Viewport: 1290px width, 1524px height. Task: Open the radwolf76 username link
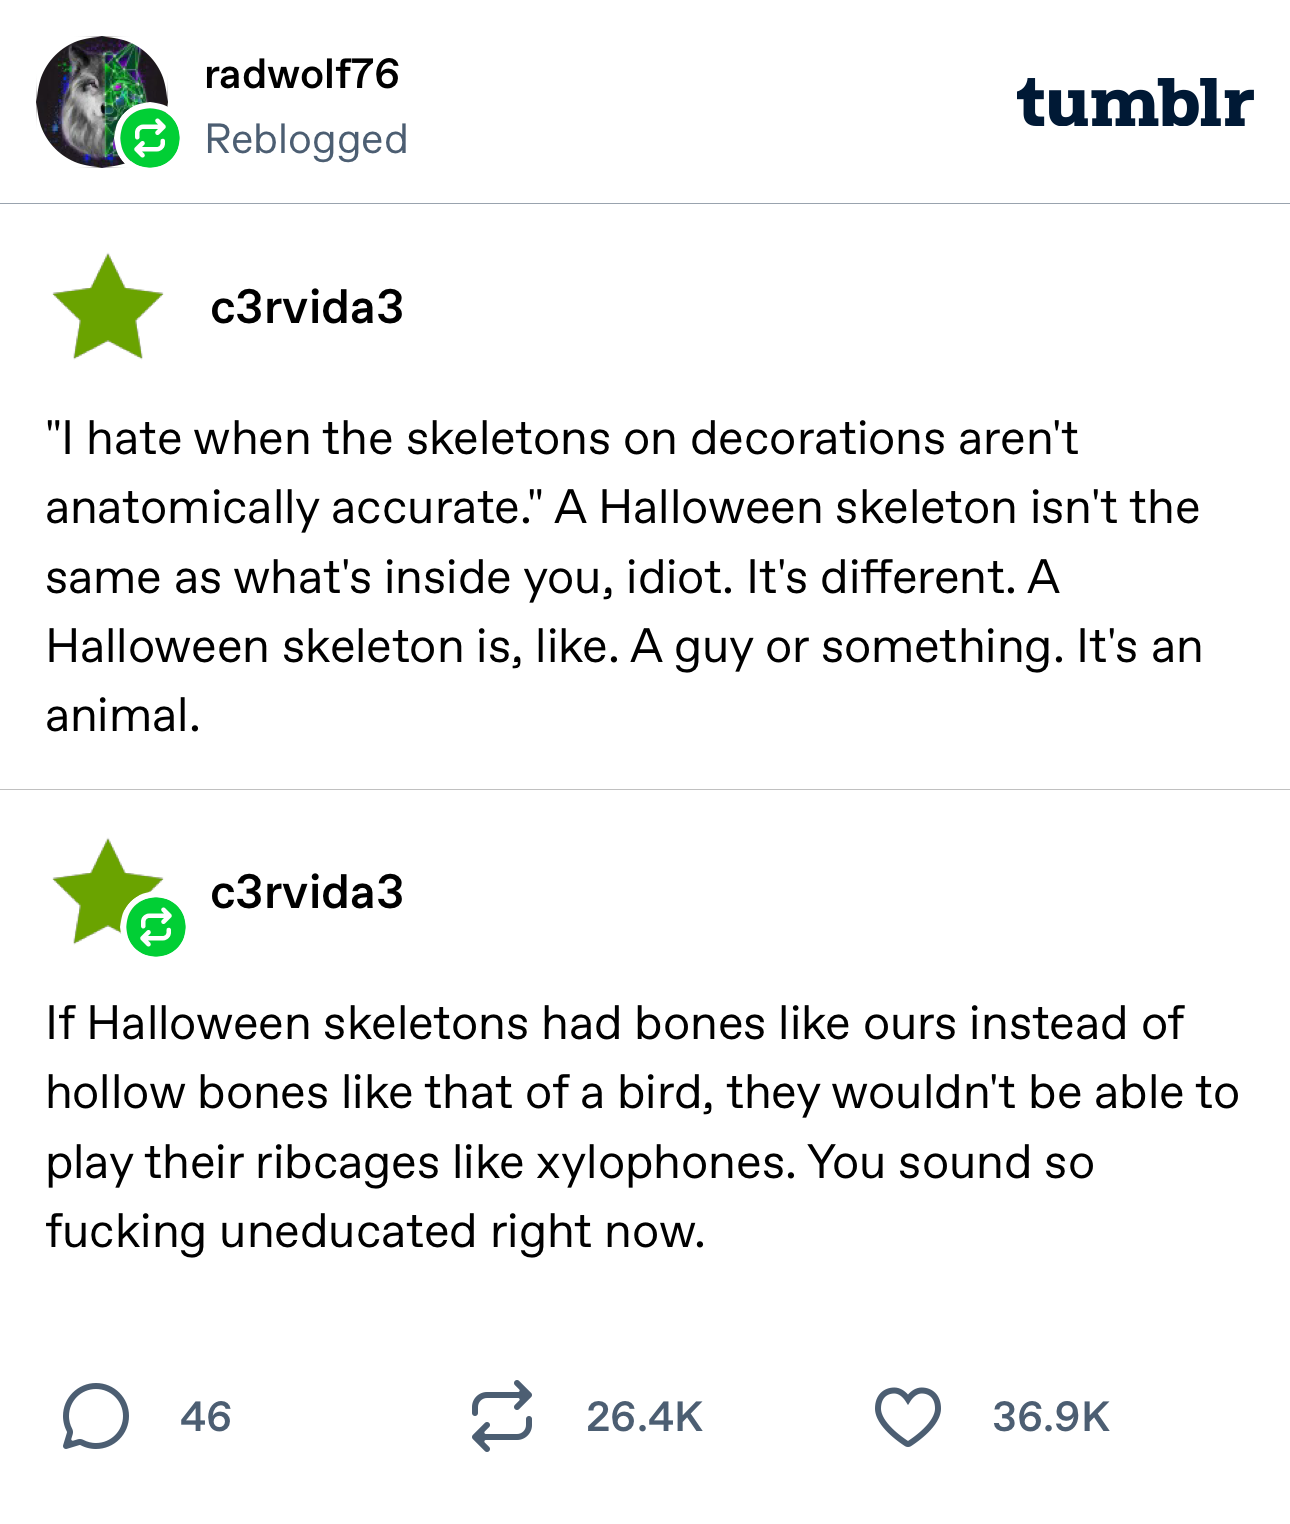[x=301, y=74]
